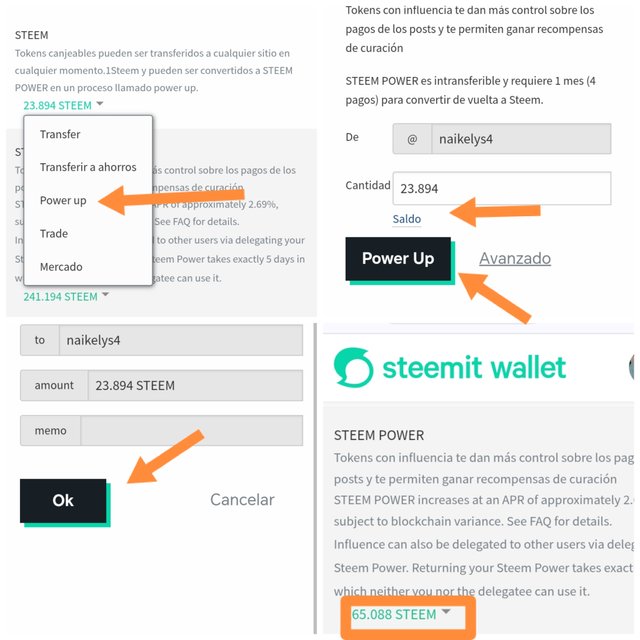Click the Saldo link under Cantidad

click(x=407, y=219)
